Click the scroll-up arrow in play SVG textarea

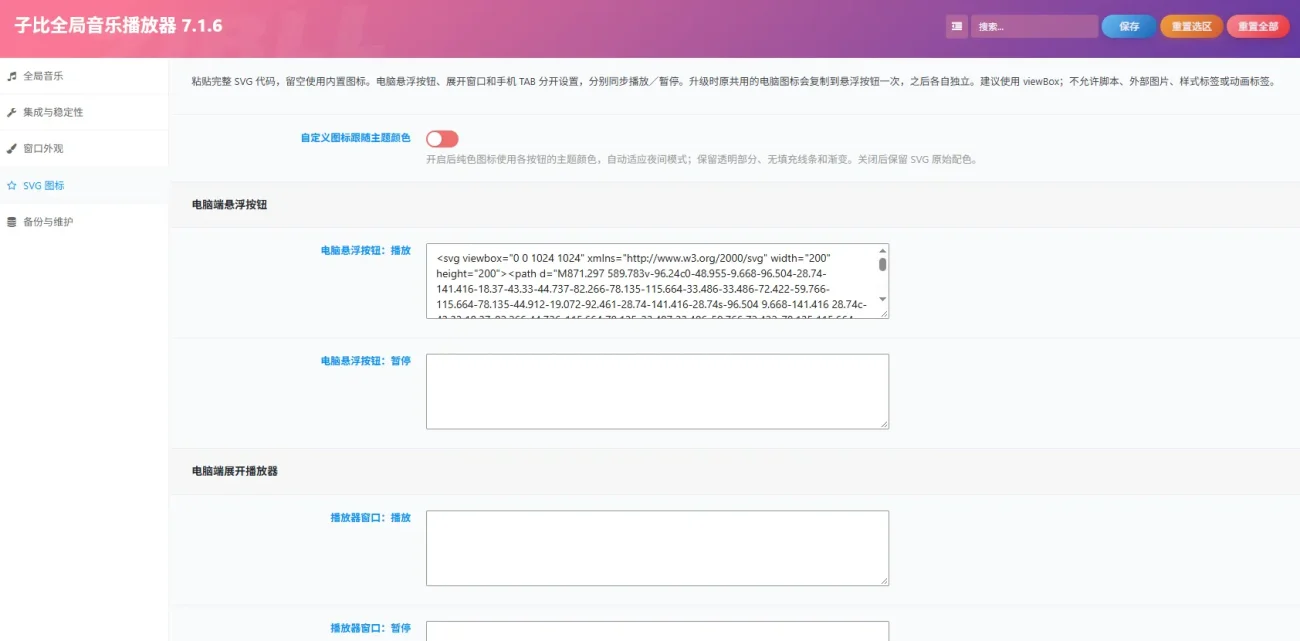pos(882,250)
